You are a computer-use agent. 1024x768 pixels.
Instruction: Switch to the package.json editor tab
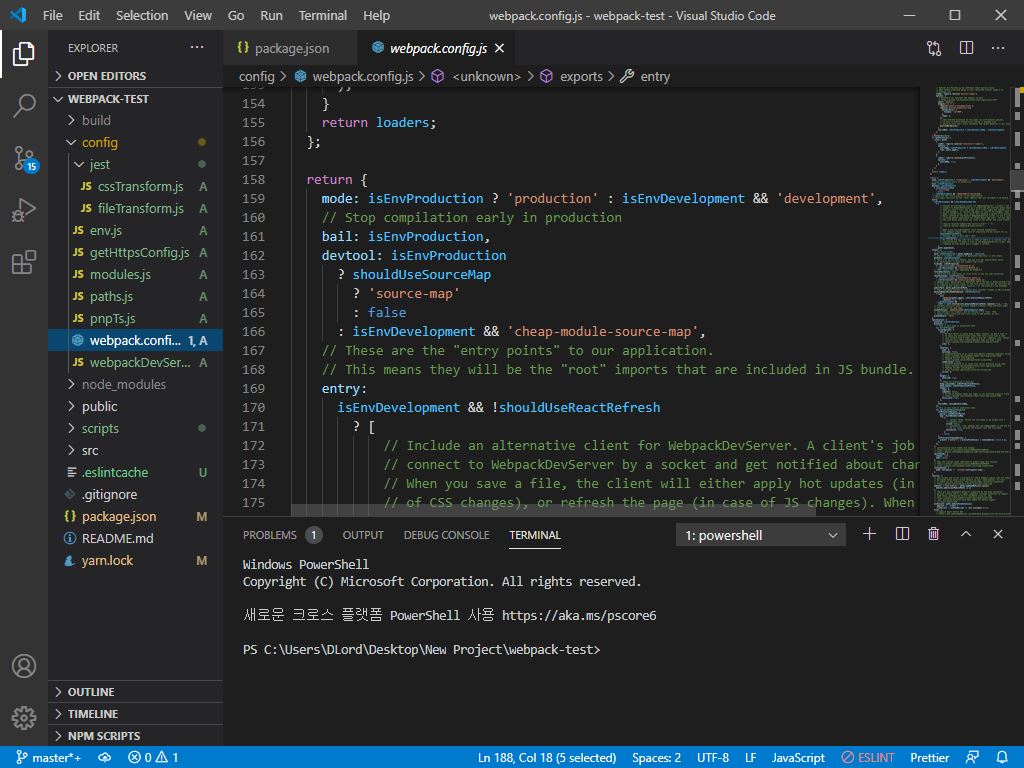click(x=291, y=48)
